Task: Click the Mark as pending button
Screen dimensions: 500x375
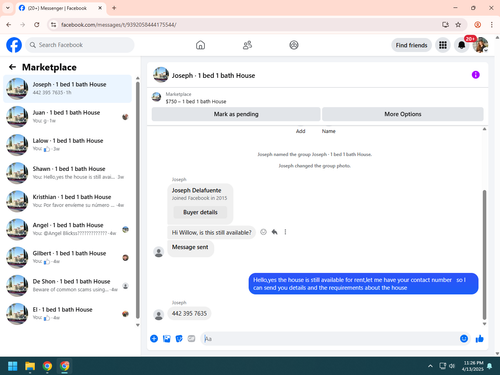Action: point(236,114)
